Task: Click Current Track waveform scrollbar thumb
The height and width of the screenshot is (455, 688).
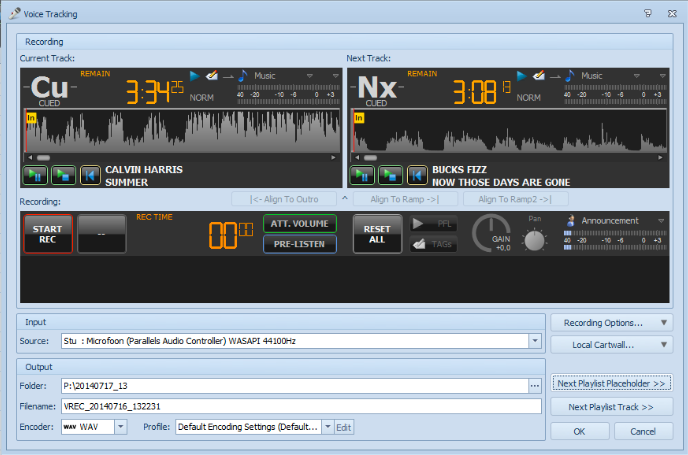Action: [43, 157]
